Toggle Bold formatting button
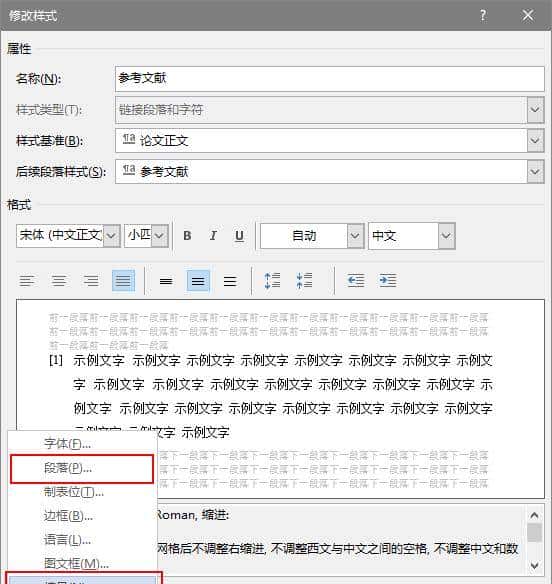The width and height of the screenshot is (552, 584). click(x=187, y=236)
